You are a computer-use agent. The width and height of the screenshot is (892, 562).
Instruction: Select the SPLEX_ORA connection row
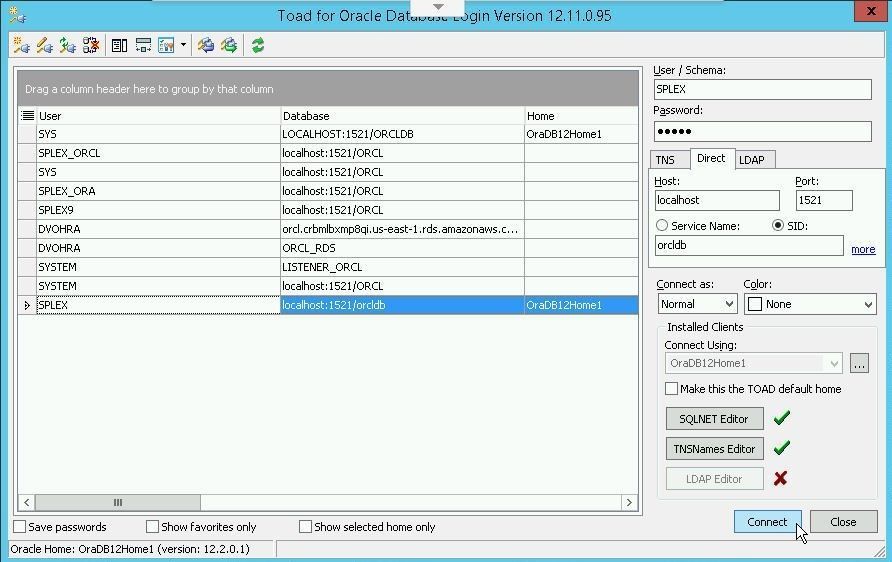pos(328,191)
